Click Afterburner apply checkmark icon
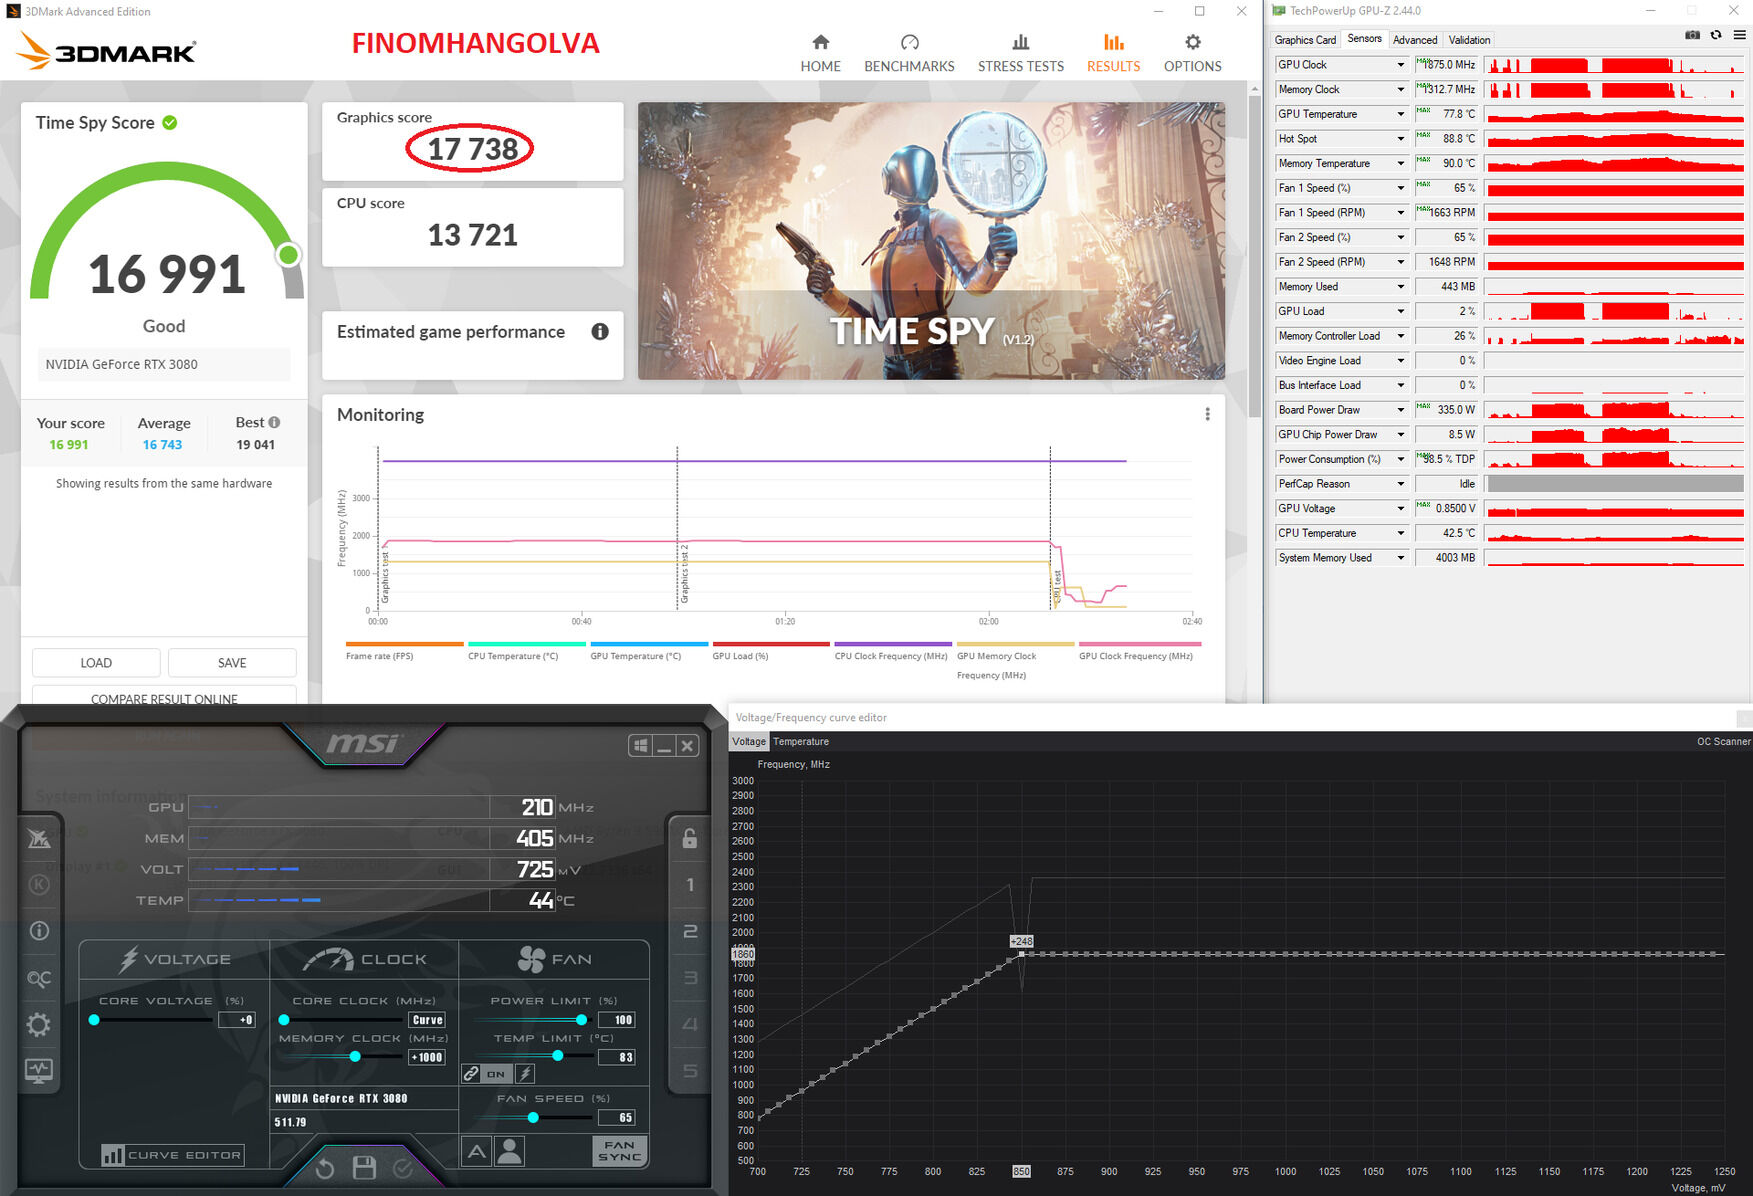1753x1196 pixels. click(403, 1168)
